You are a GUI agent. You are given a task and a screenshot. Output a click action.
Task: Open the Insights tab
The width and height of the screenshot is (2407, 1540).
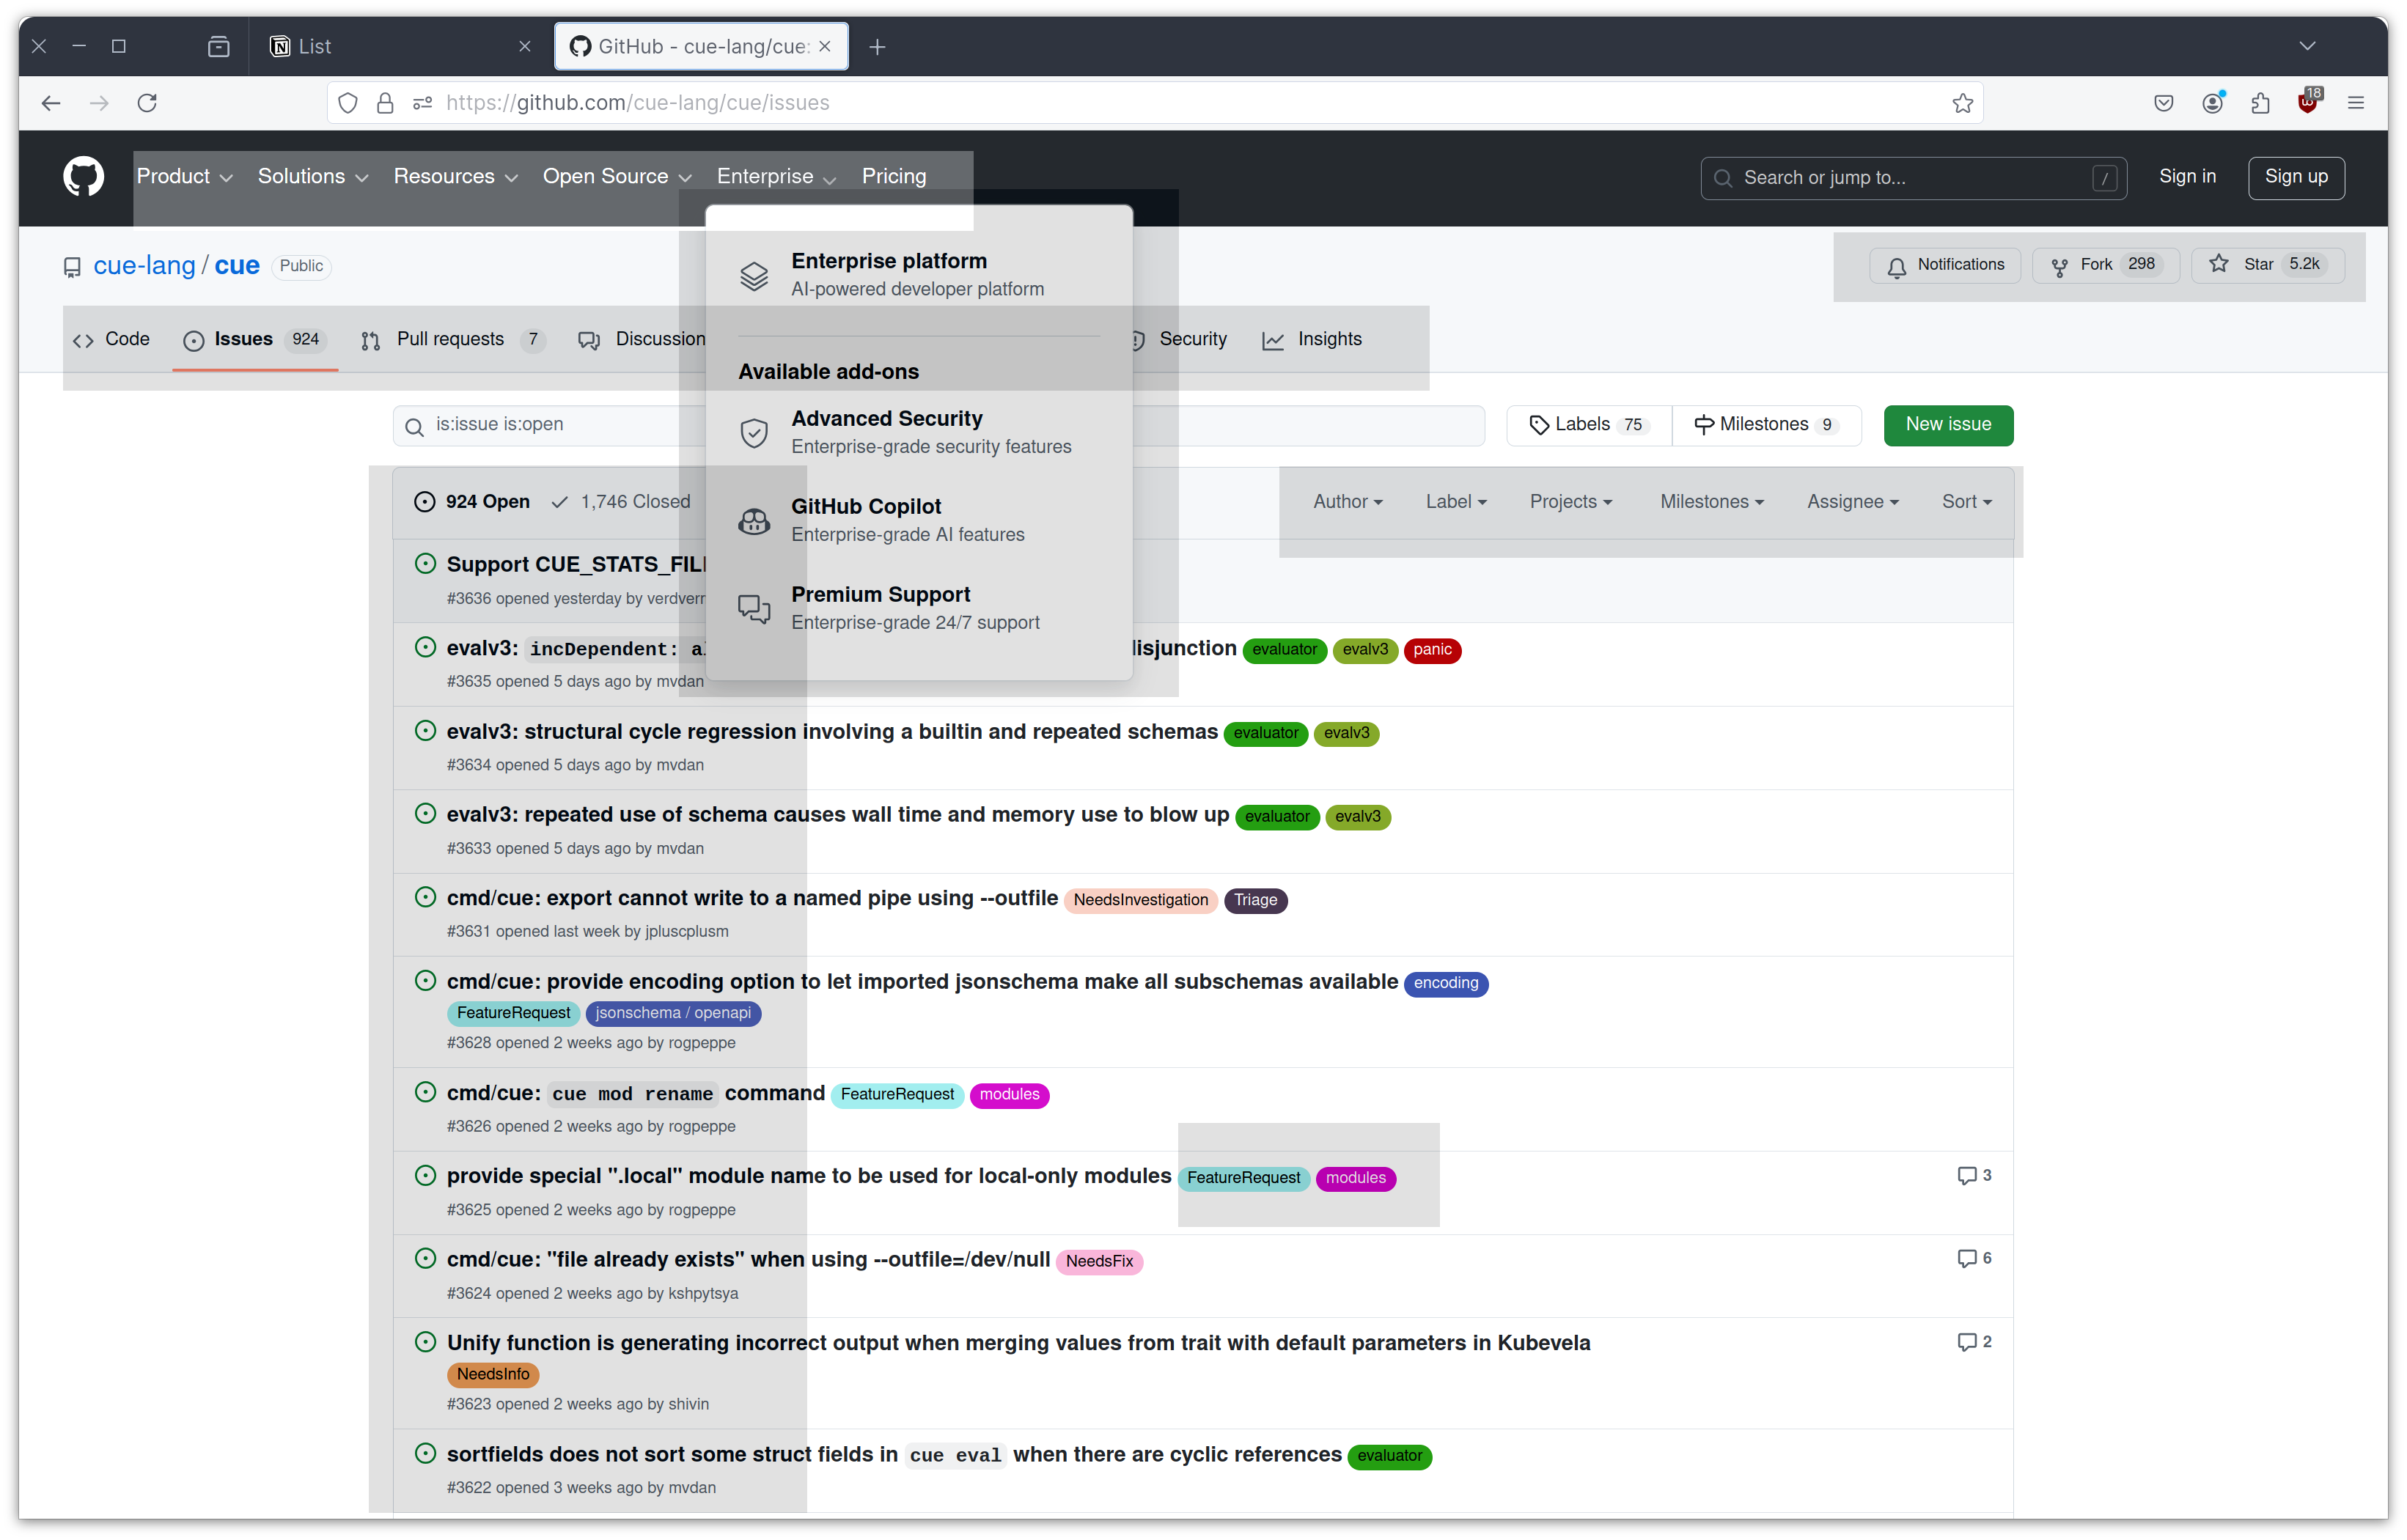pyautogui.click(x=1311, y=340)
